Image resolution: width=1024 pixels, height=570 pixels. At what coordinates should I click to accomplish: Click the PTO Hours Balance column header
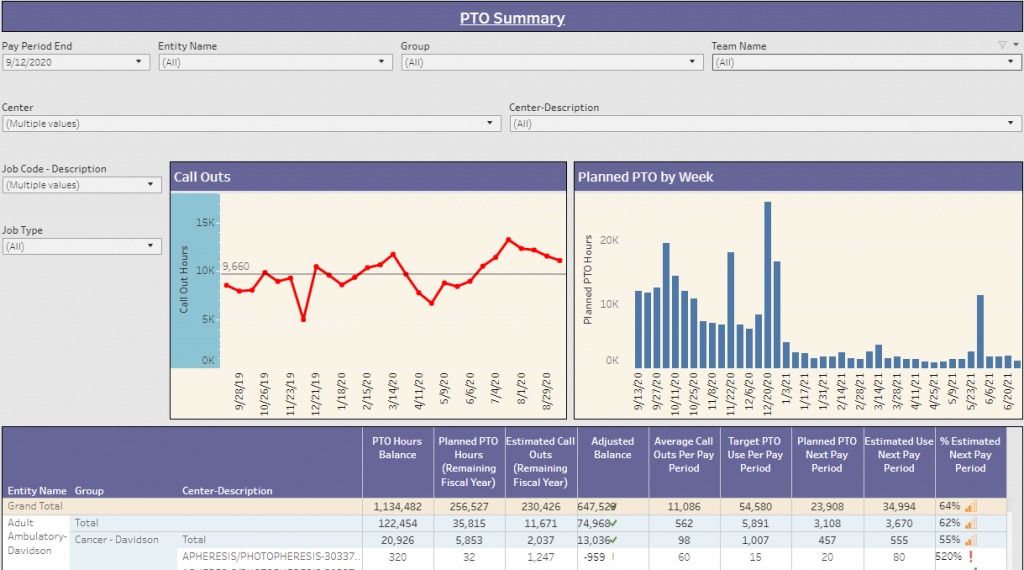(x=397, y=448)
